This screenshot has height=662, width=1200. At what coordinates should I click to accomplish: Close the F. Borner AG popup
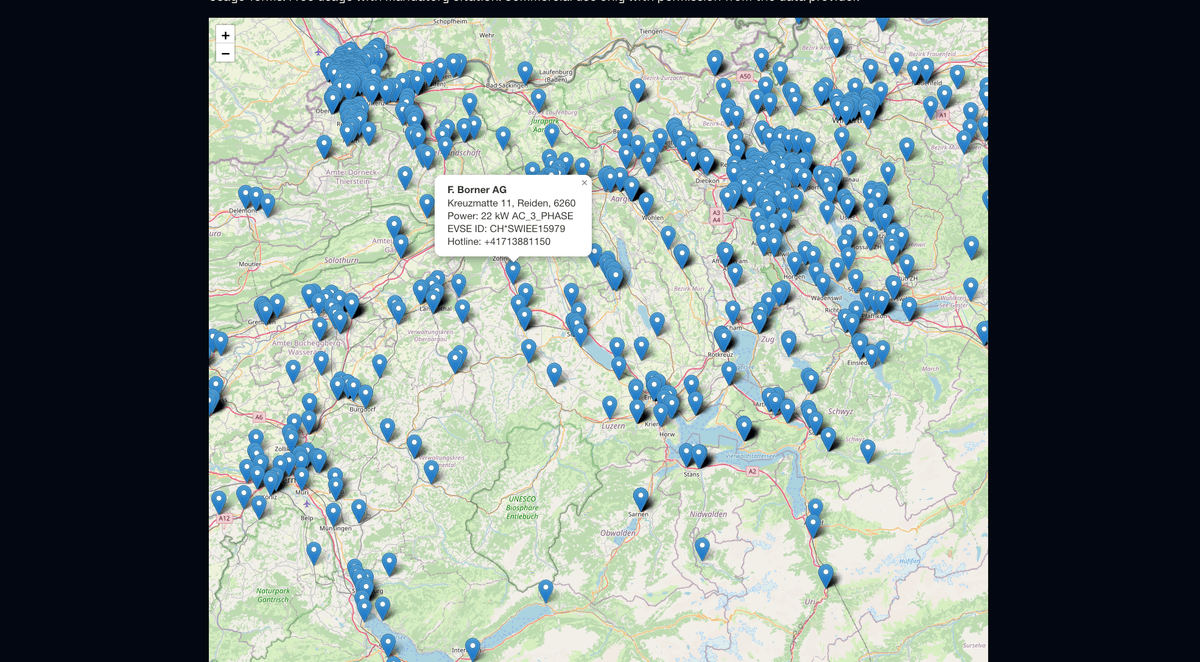583,182
